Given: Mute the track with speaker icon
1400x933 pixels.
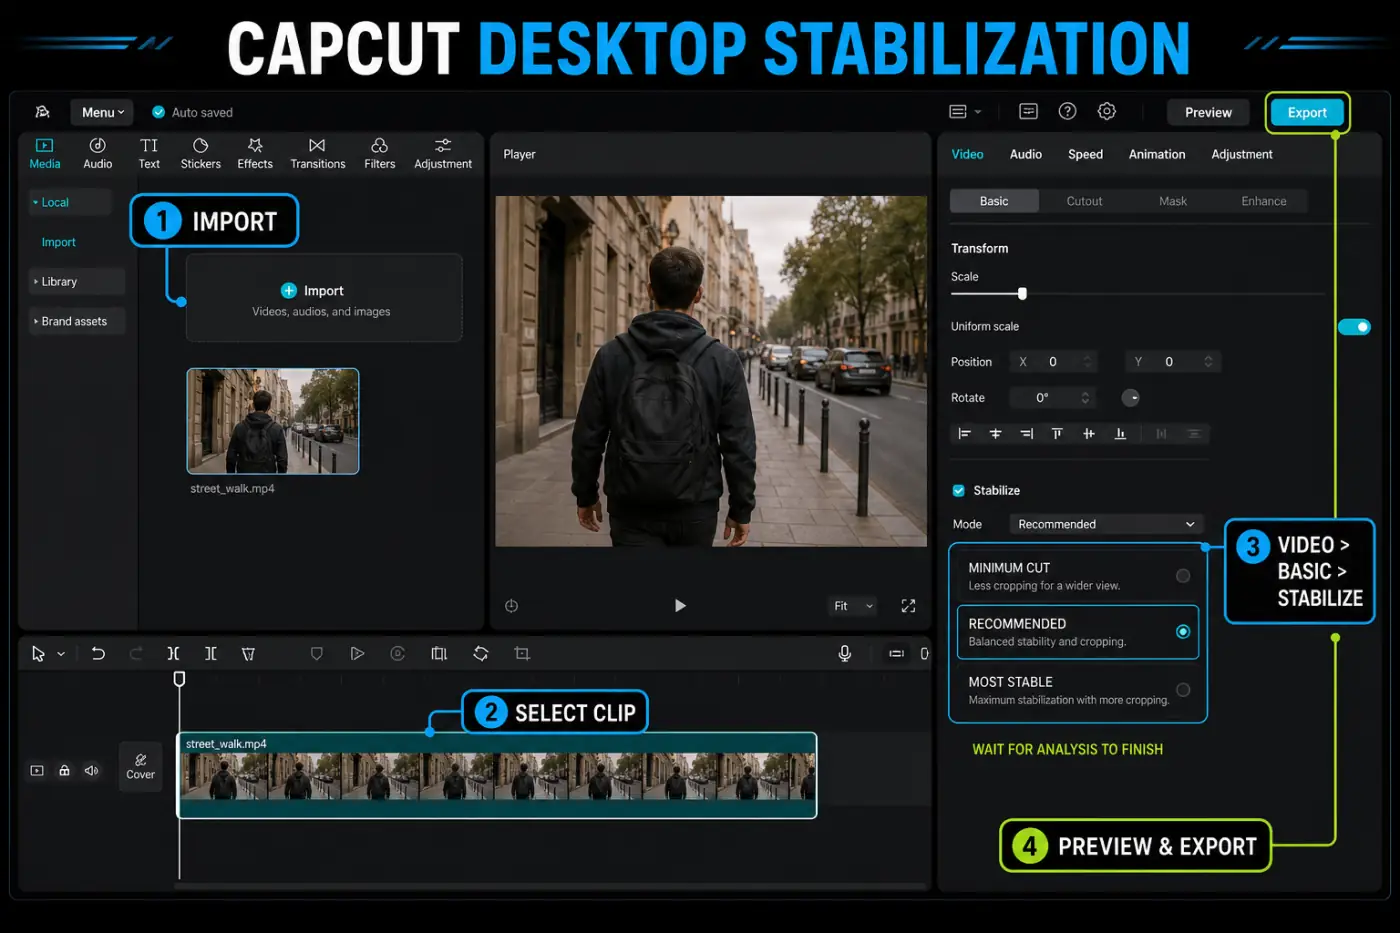Looking at the screenshot, I should 91,770.
